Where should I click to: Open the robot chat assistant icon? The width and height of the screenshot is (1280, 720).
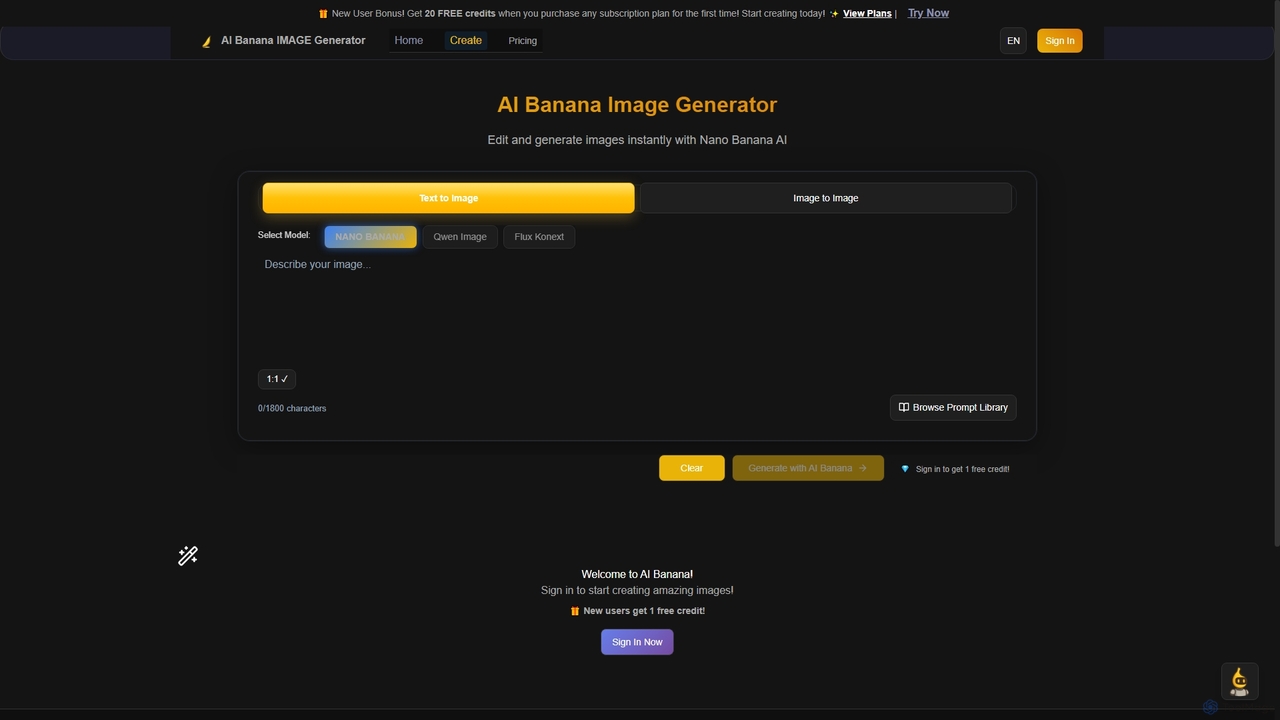pyautogui.click(x=1240, y=681)
